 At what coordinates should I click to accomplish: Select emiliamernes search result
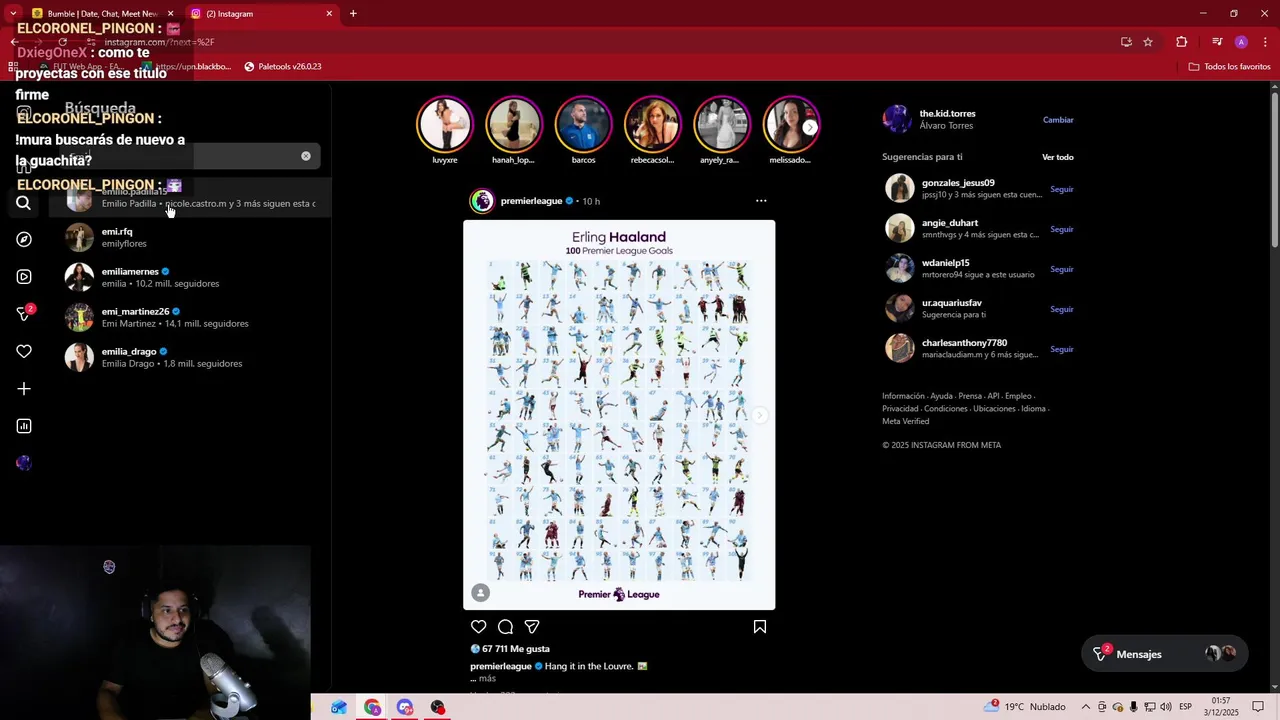(190, 277)
